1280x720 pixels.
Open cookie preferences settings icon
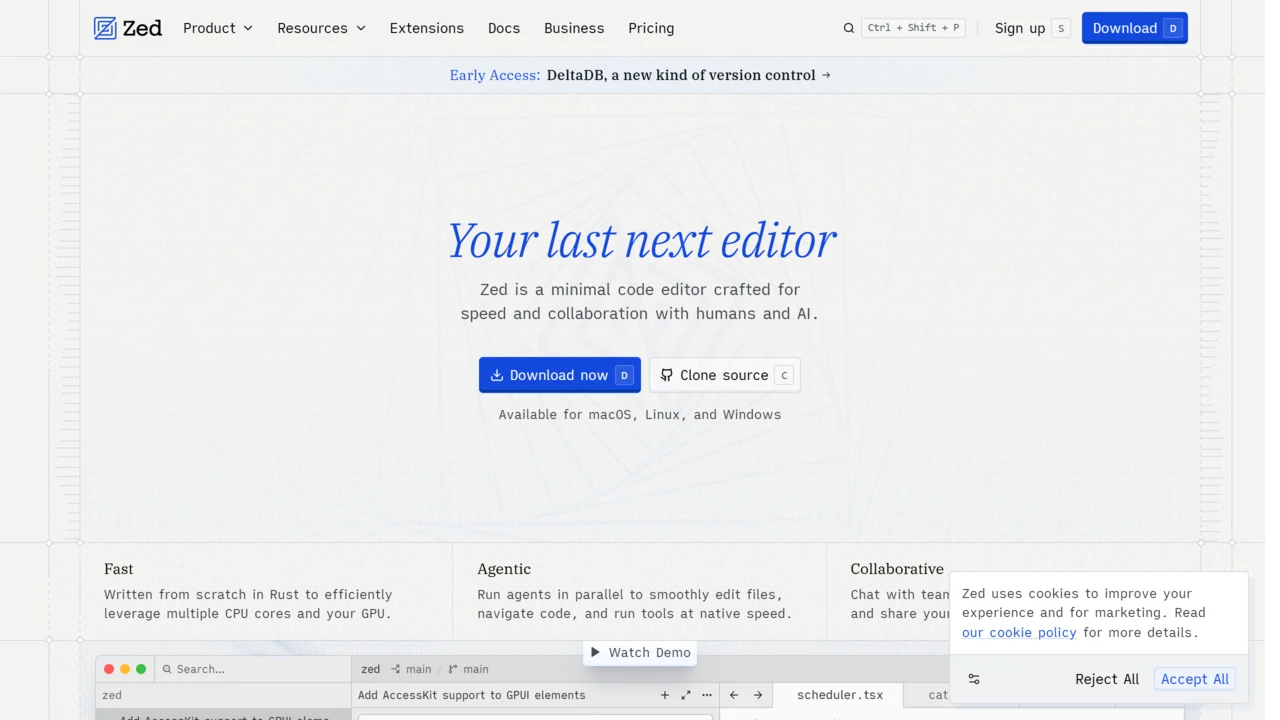pos(974,679)
